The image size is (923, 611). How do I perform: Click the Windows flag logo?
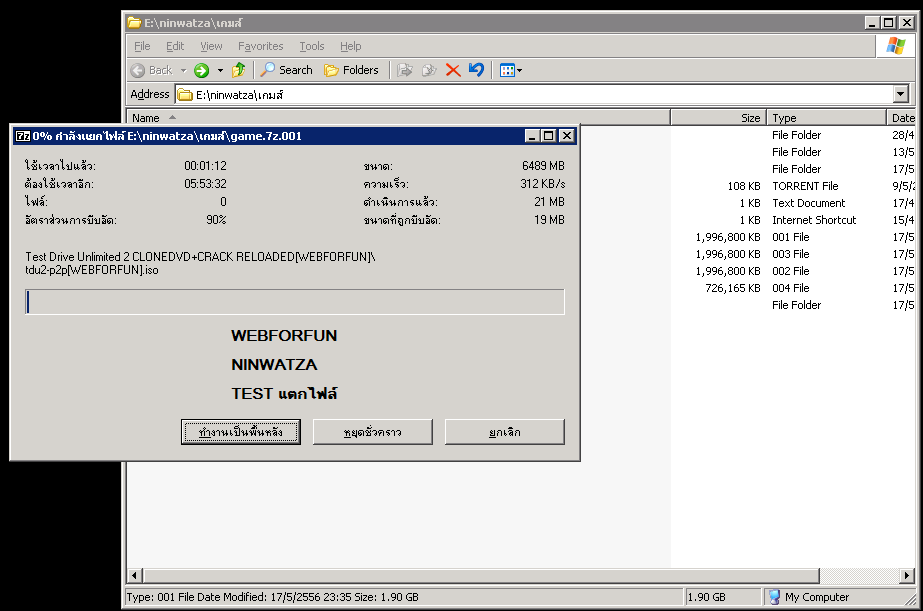(895, 46)
